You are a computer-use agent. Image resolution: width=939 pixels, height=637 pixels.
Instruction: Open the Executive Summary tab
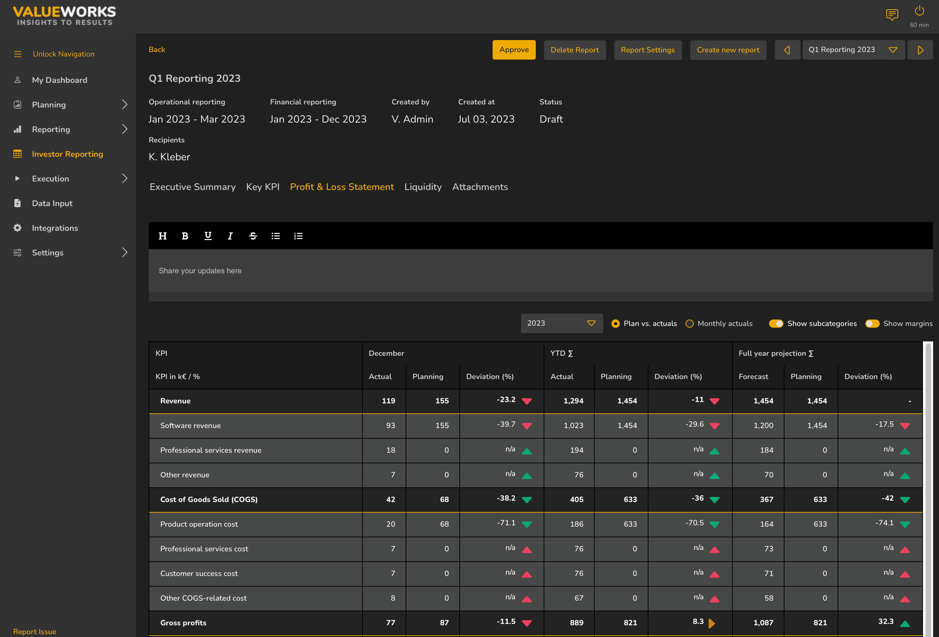(x=192, y=187)
